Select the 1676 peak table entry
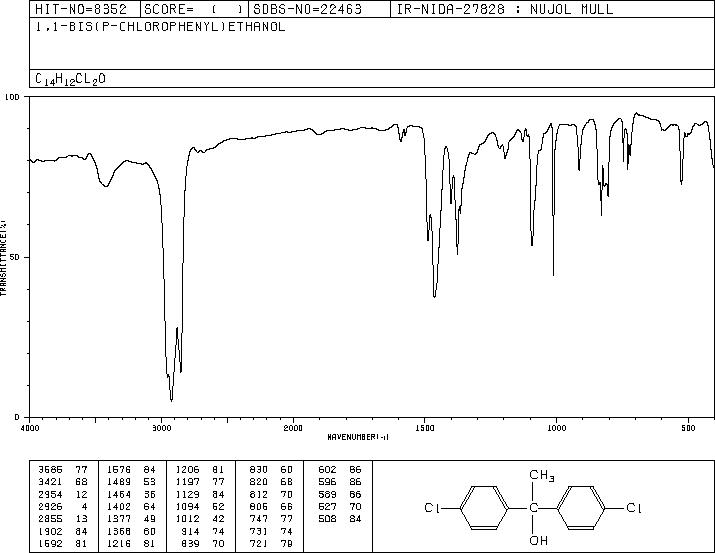 [x=131, y=470]
